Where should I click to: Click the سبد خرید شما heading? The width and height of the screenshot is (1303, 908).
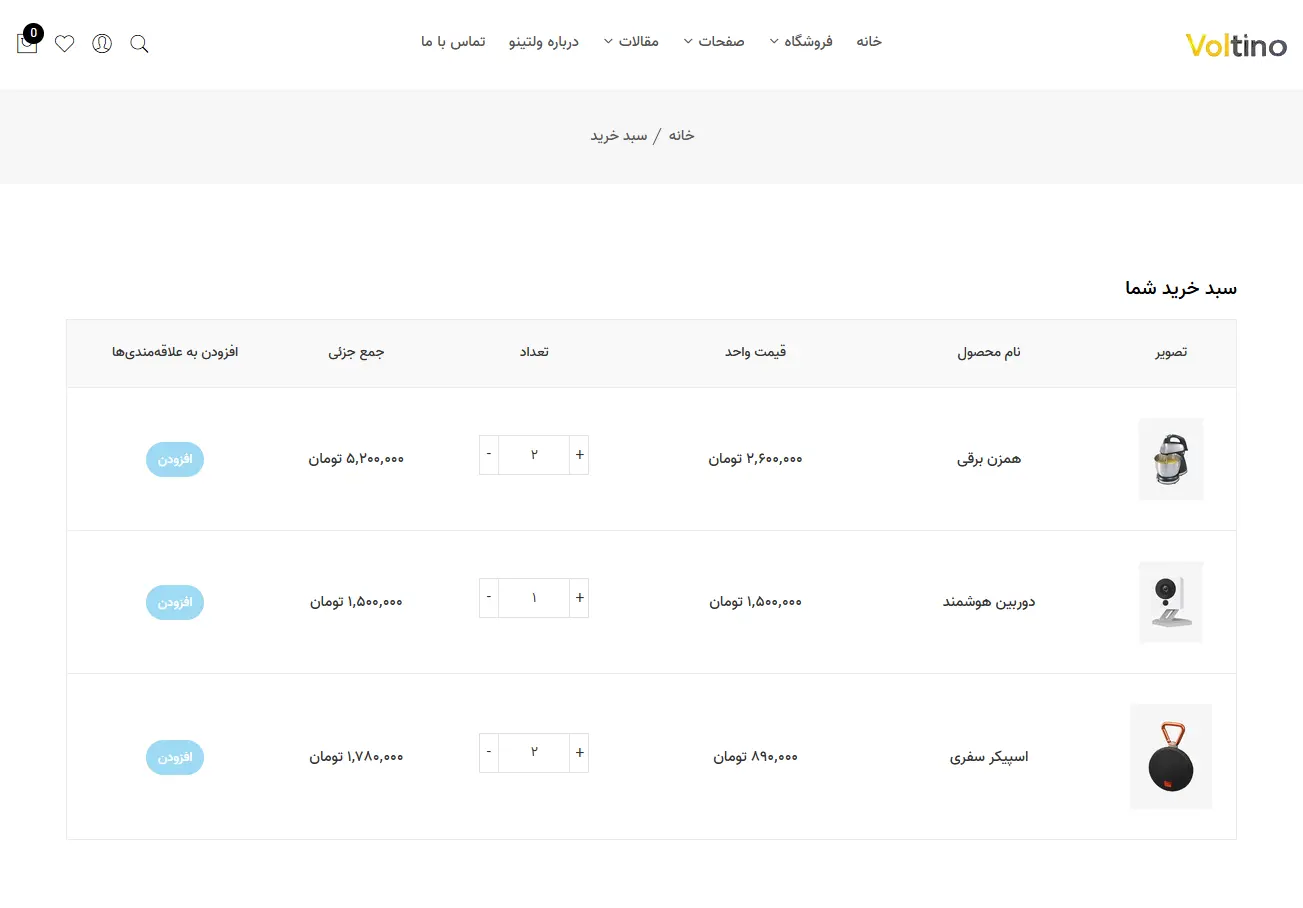click(x=1181, y=288)
